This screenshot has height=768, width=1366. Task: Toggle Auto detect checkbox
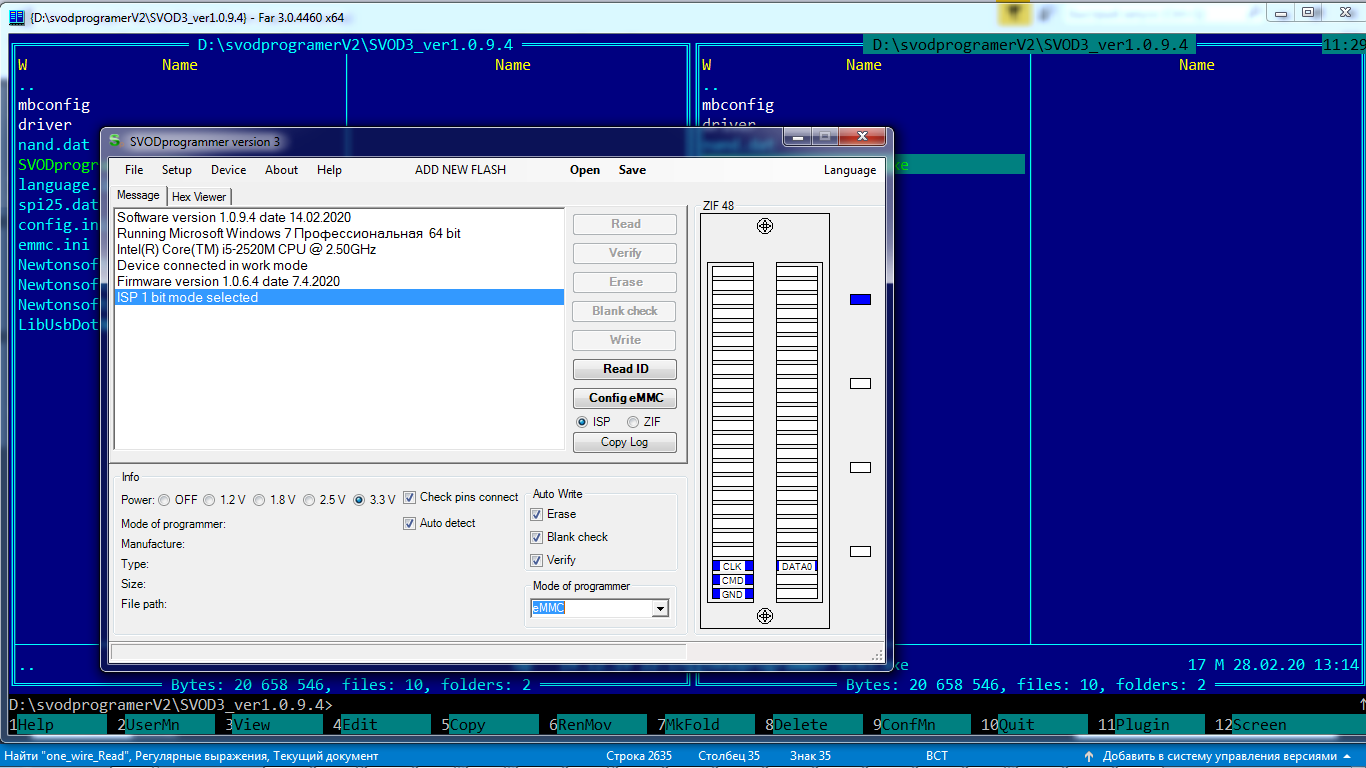click(x=410, y=523)
